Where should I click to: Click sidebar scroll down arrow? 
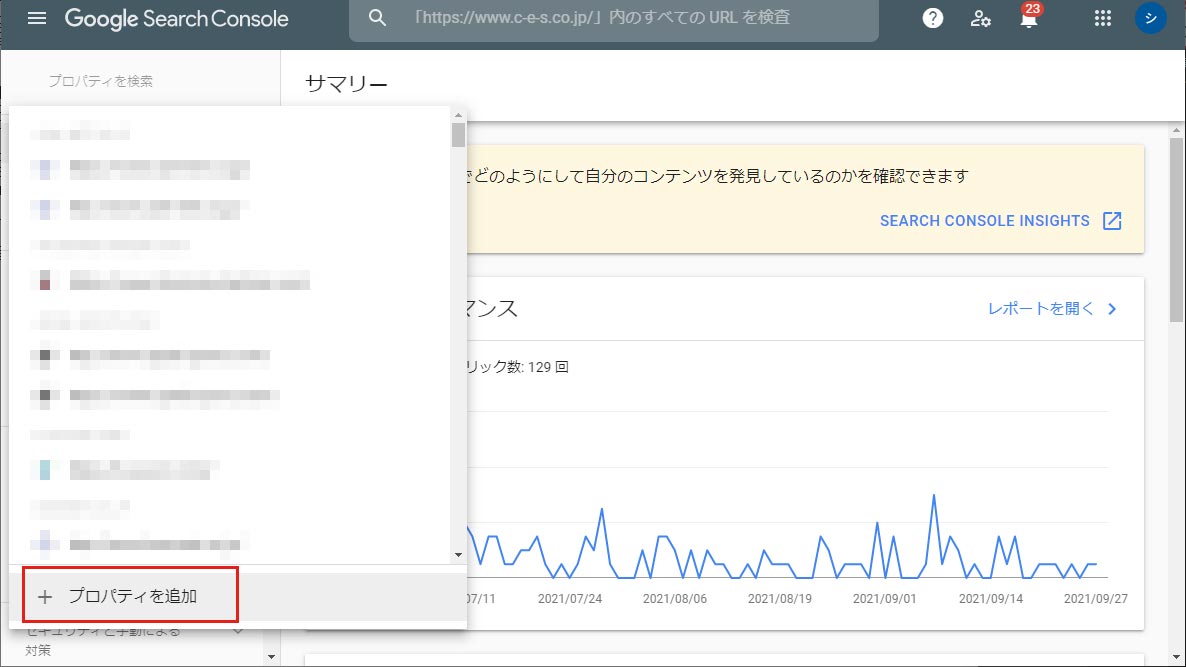pyautogui.click(x=272, y=657)
